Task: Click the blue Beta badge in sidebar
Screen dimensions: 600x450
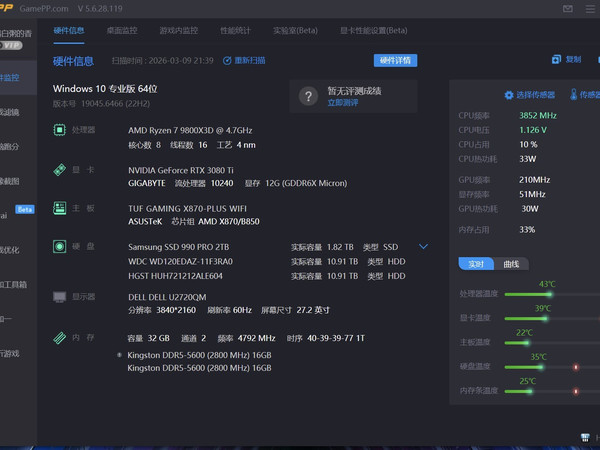Action: point(24,209)
